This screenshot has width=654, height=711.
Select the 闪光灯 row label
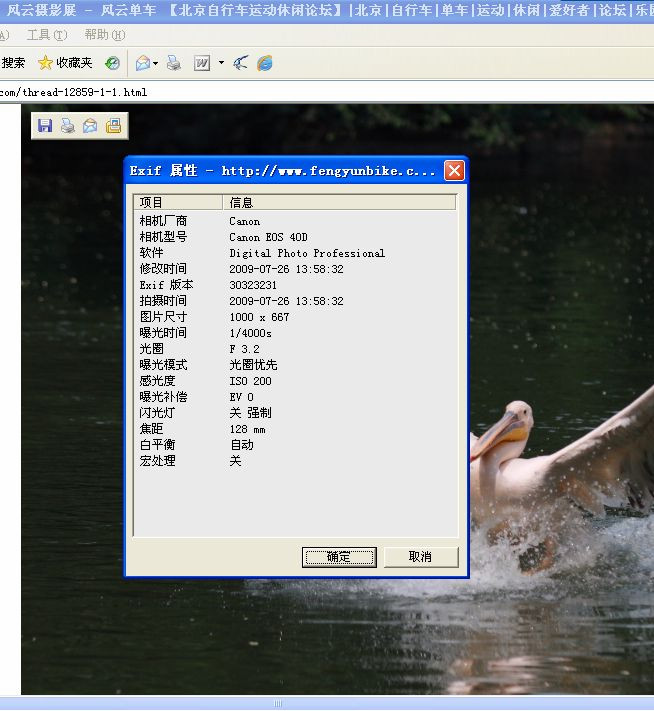[x=157, y=413]
